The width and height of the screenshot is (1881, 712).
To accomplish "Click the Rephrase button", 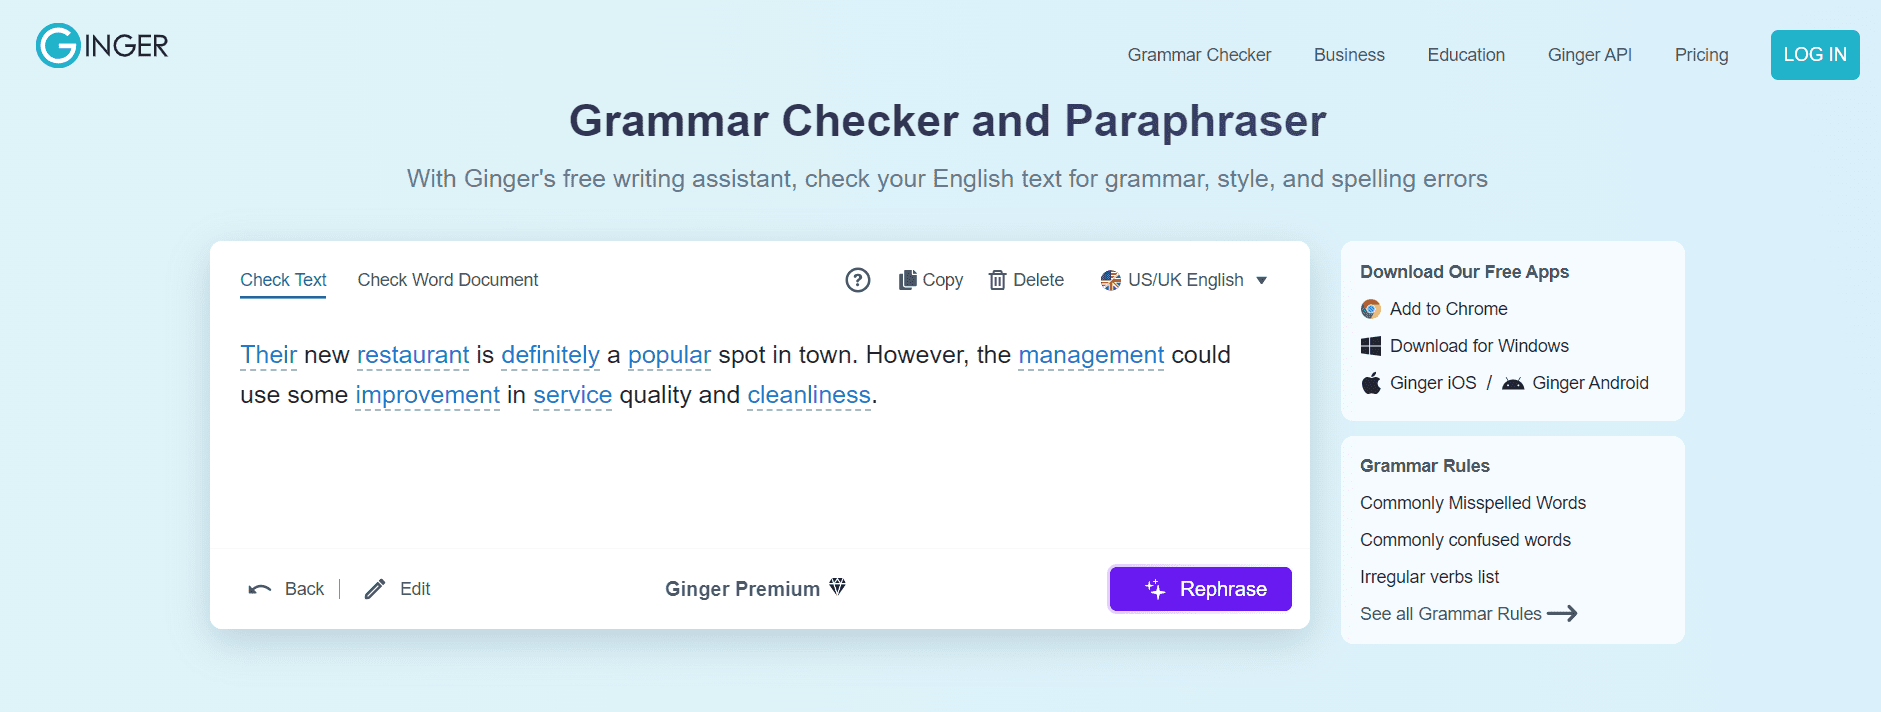I will 1199,589.
